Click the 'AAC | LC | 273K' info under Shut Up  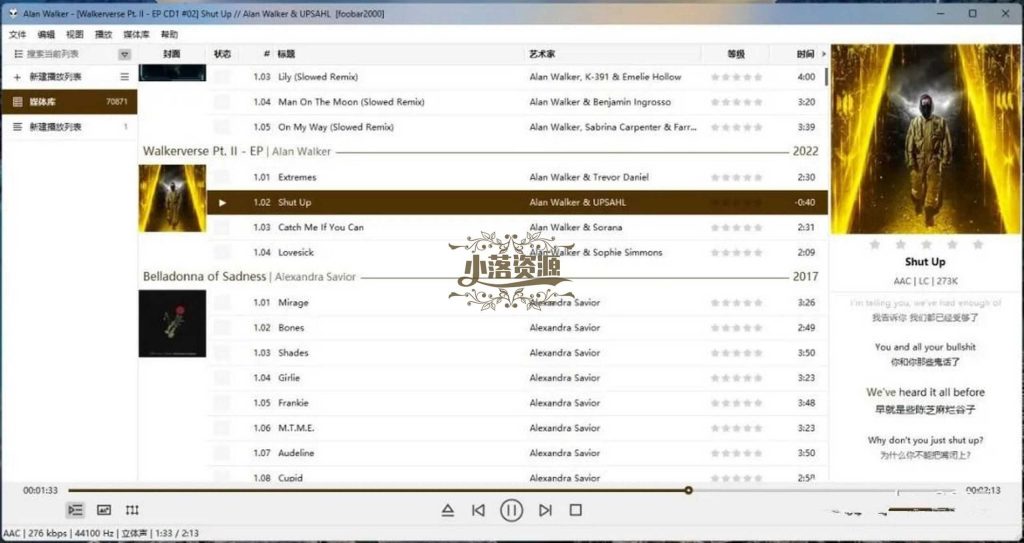tap(925, 282)
